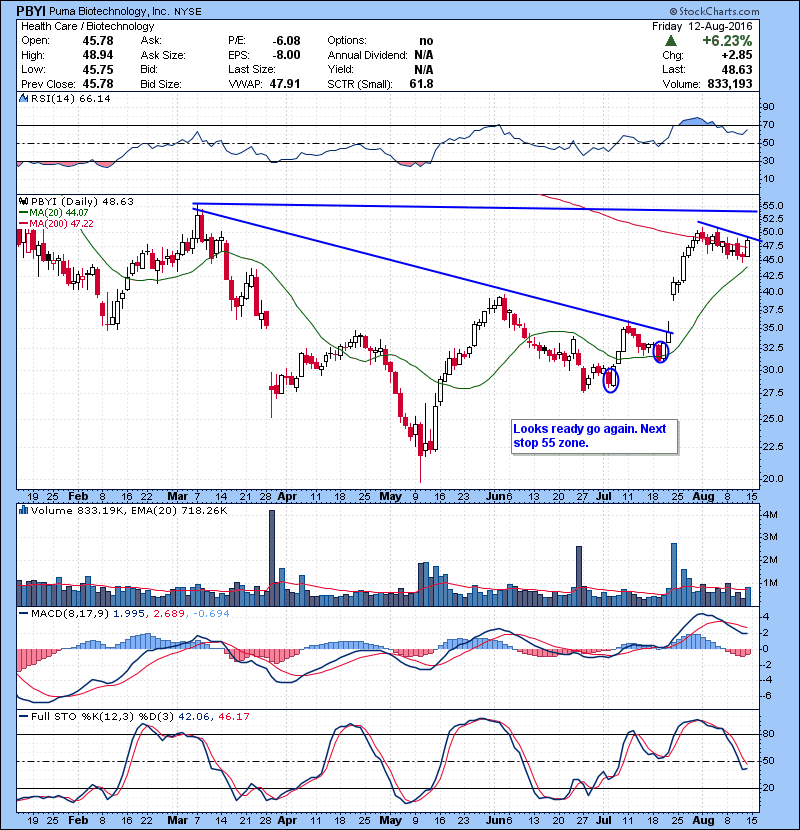The image size is (800, 830).
Task: Click the Last price 48.63 in header
Action: pyautogui.click(x=737, y=69)
